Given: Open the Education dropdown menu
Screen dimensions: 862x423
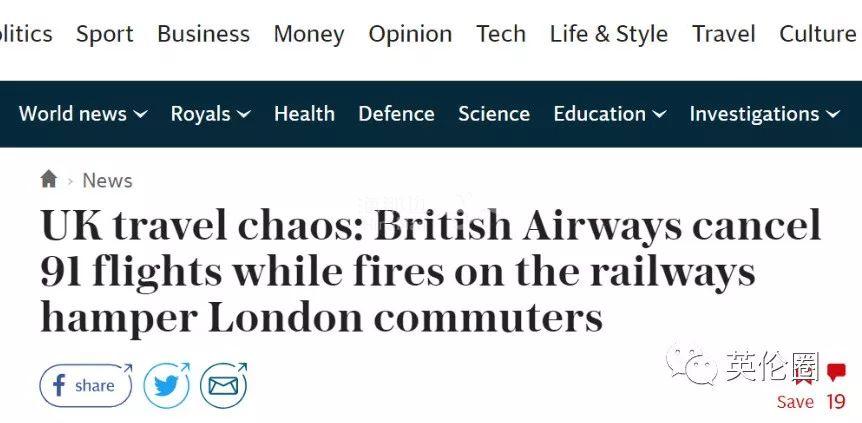Looking at the screenshot, I should tap(659, 115).
